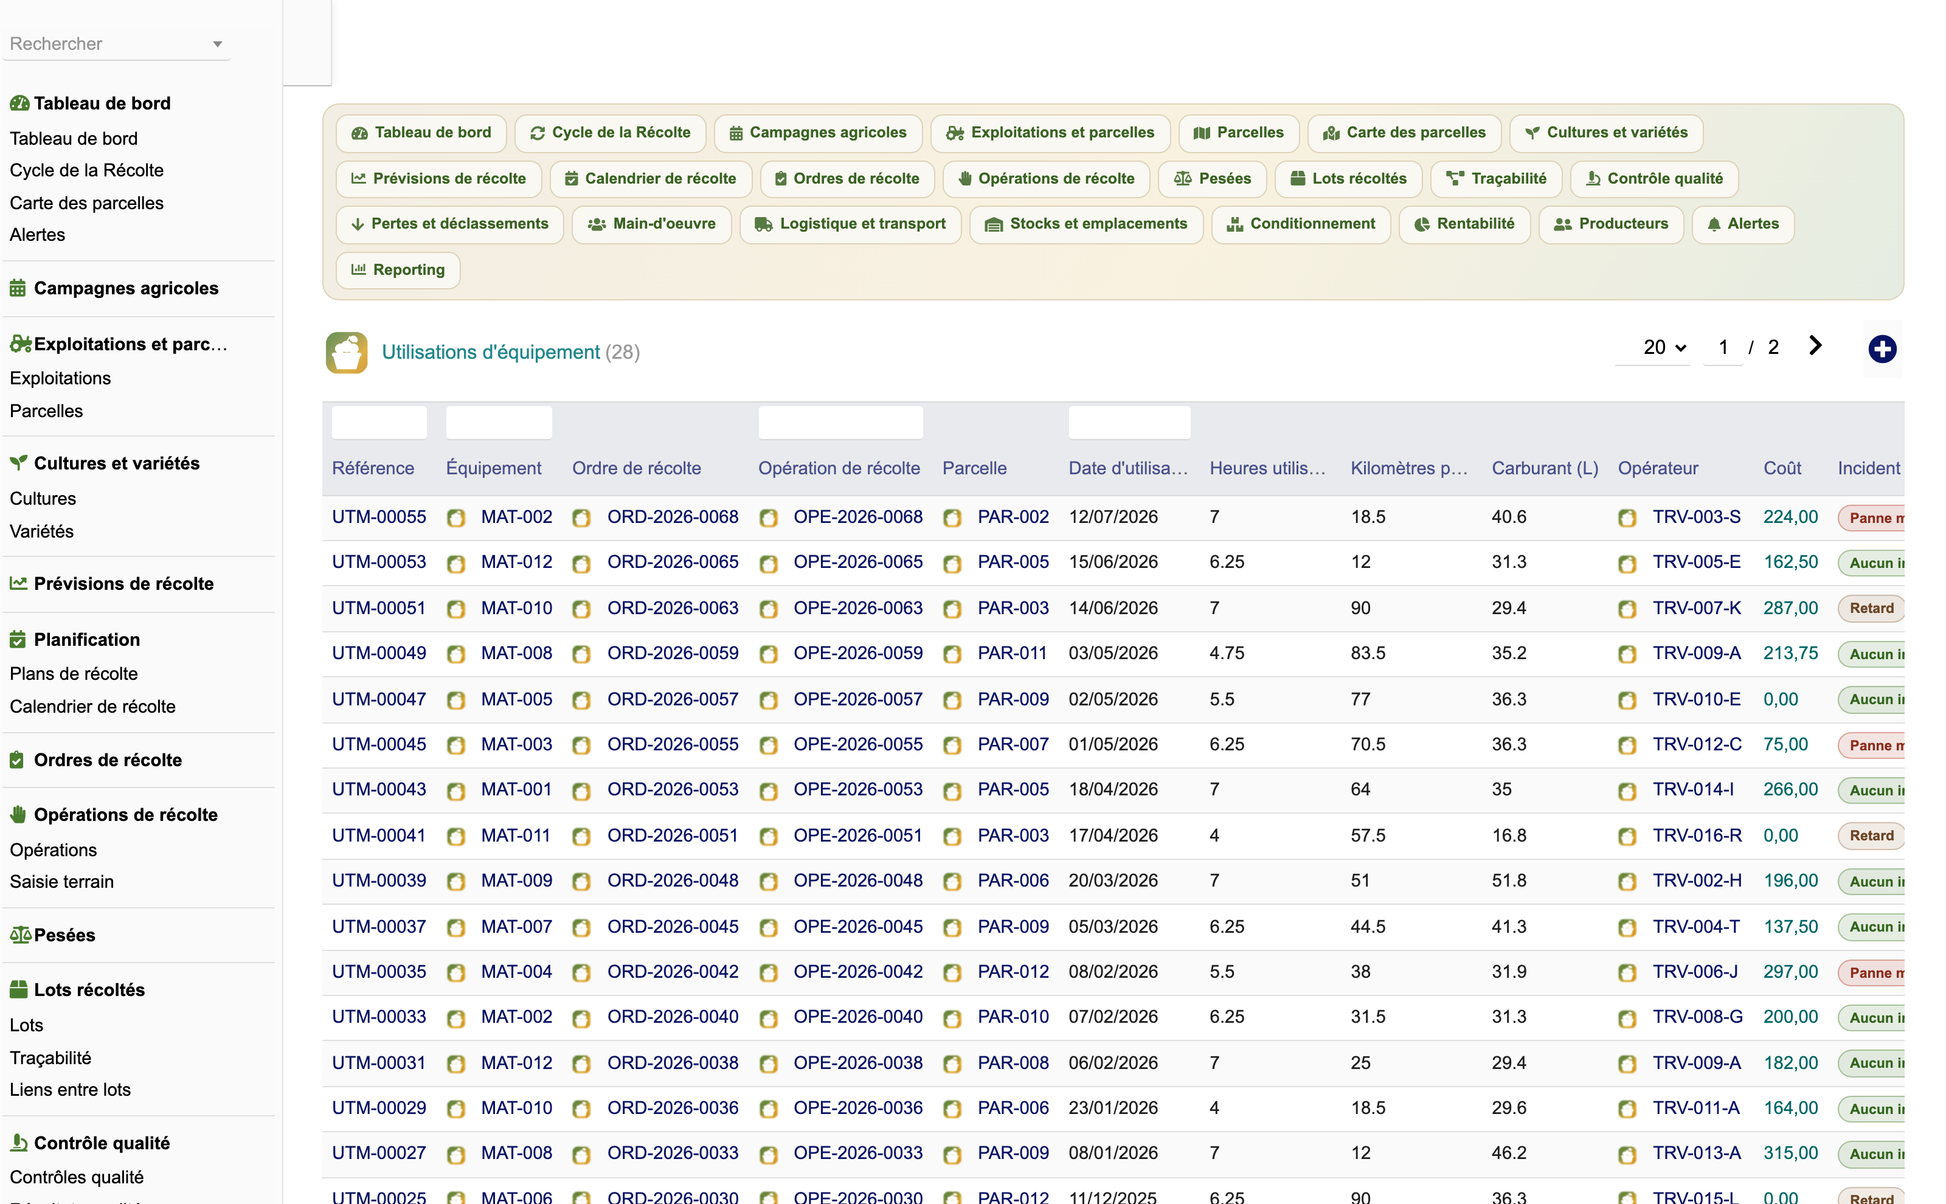Screen dimensions: 1946x1204
Task: Open sidebar link Liens entre lots
Action: [x=70, y=1090]
